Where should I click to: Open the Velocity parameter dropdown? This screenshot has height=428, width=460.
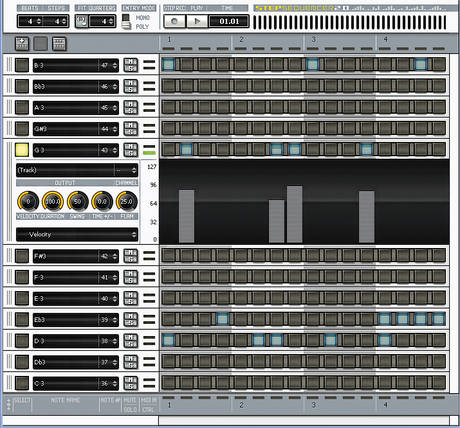tap(77, 235)
